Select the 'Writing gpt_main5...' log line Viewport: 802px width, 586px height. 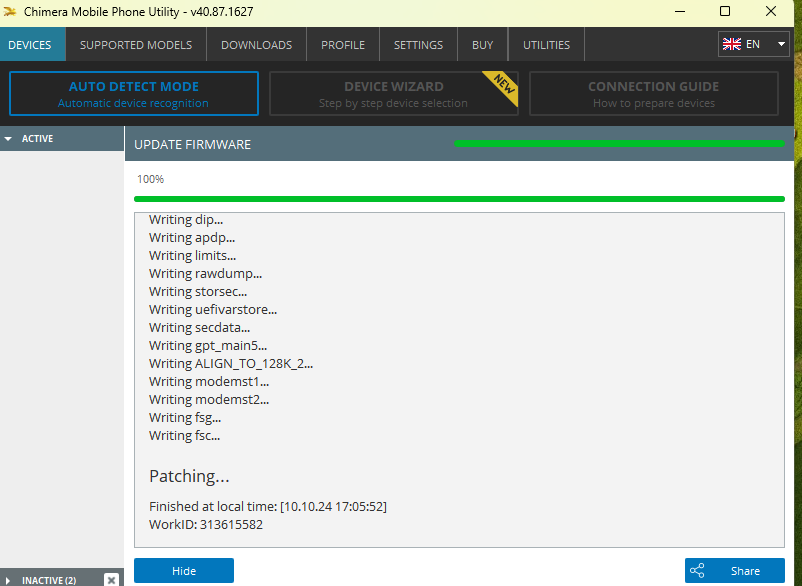(208, 346)
